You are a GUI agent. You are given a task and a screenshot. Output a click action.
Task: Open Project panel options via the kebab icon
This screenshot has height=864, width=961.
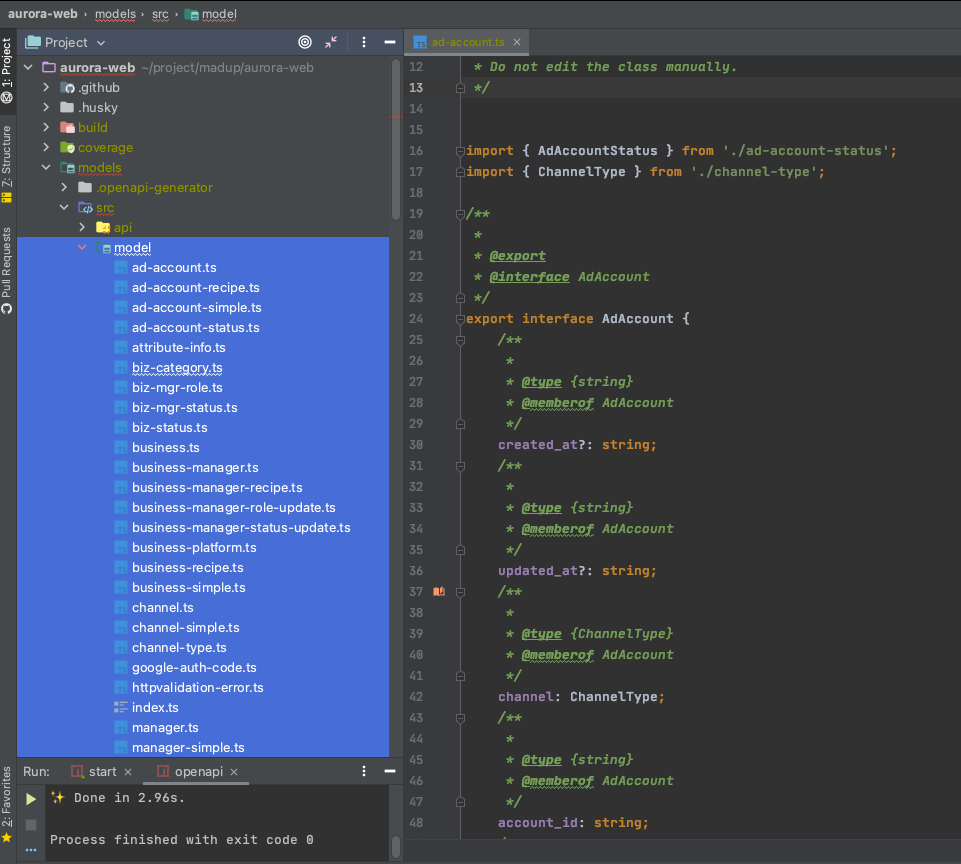point(363,42)
